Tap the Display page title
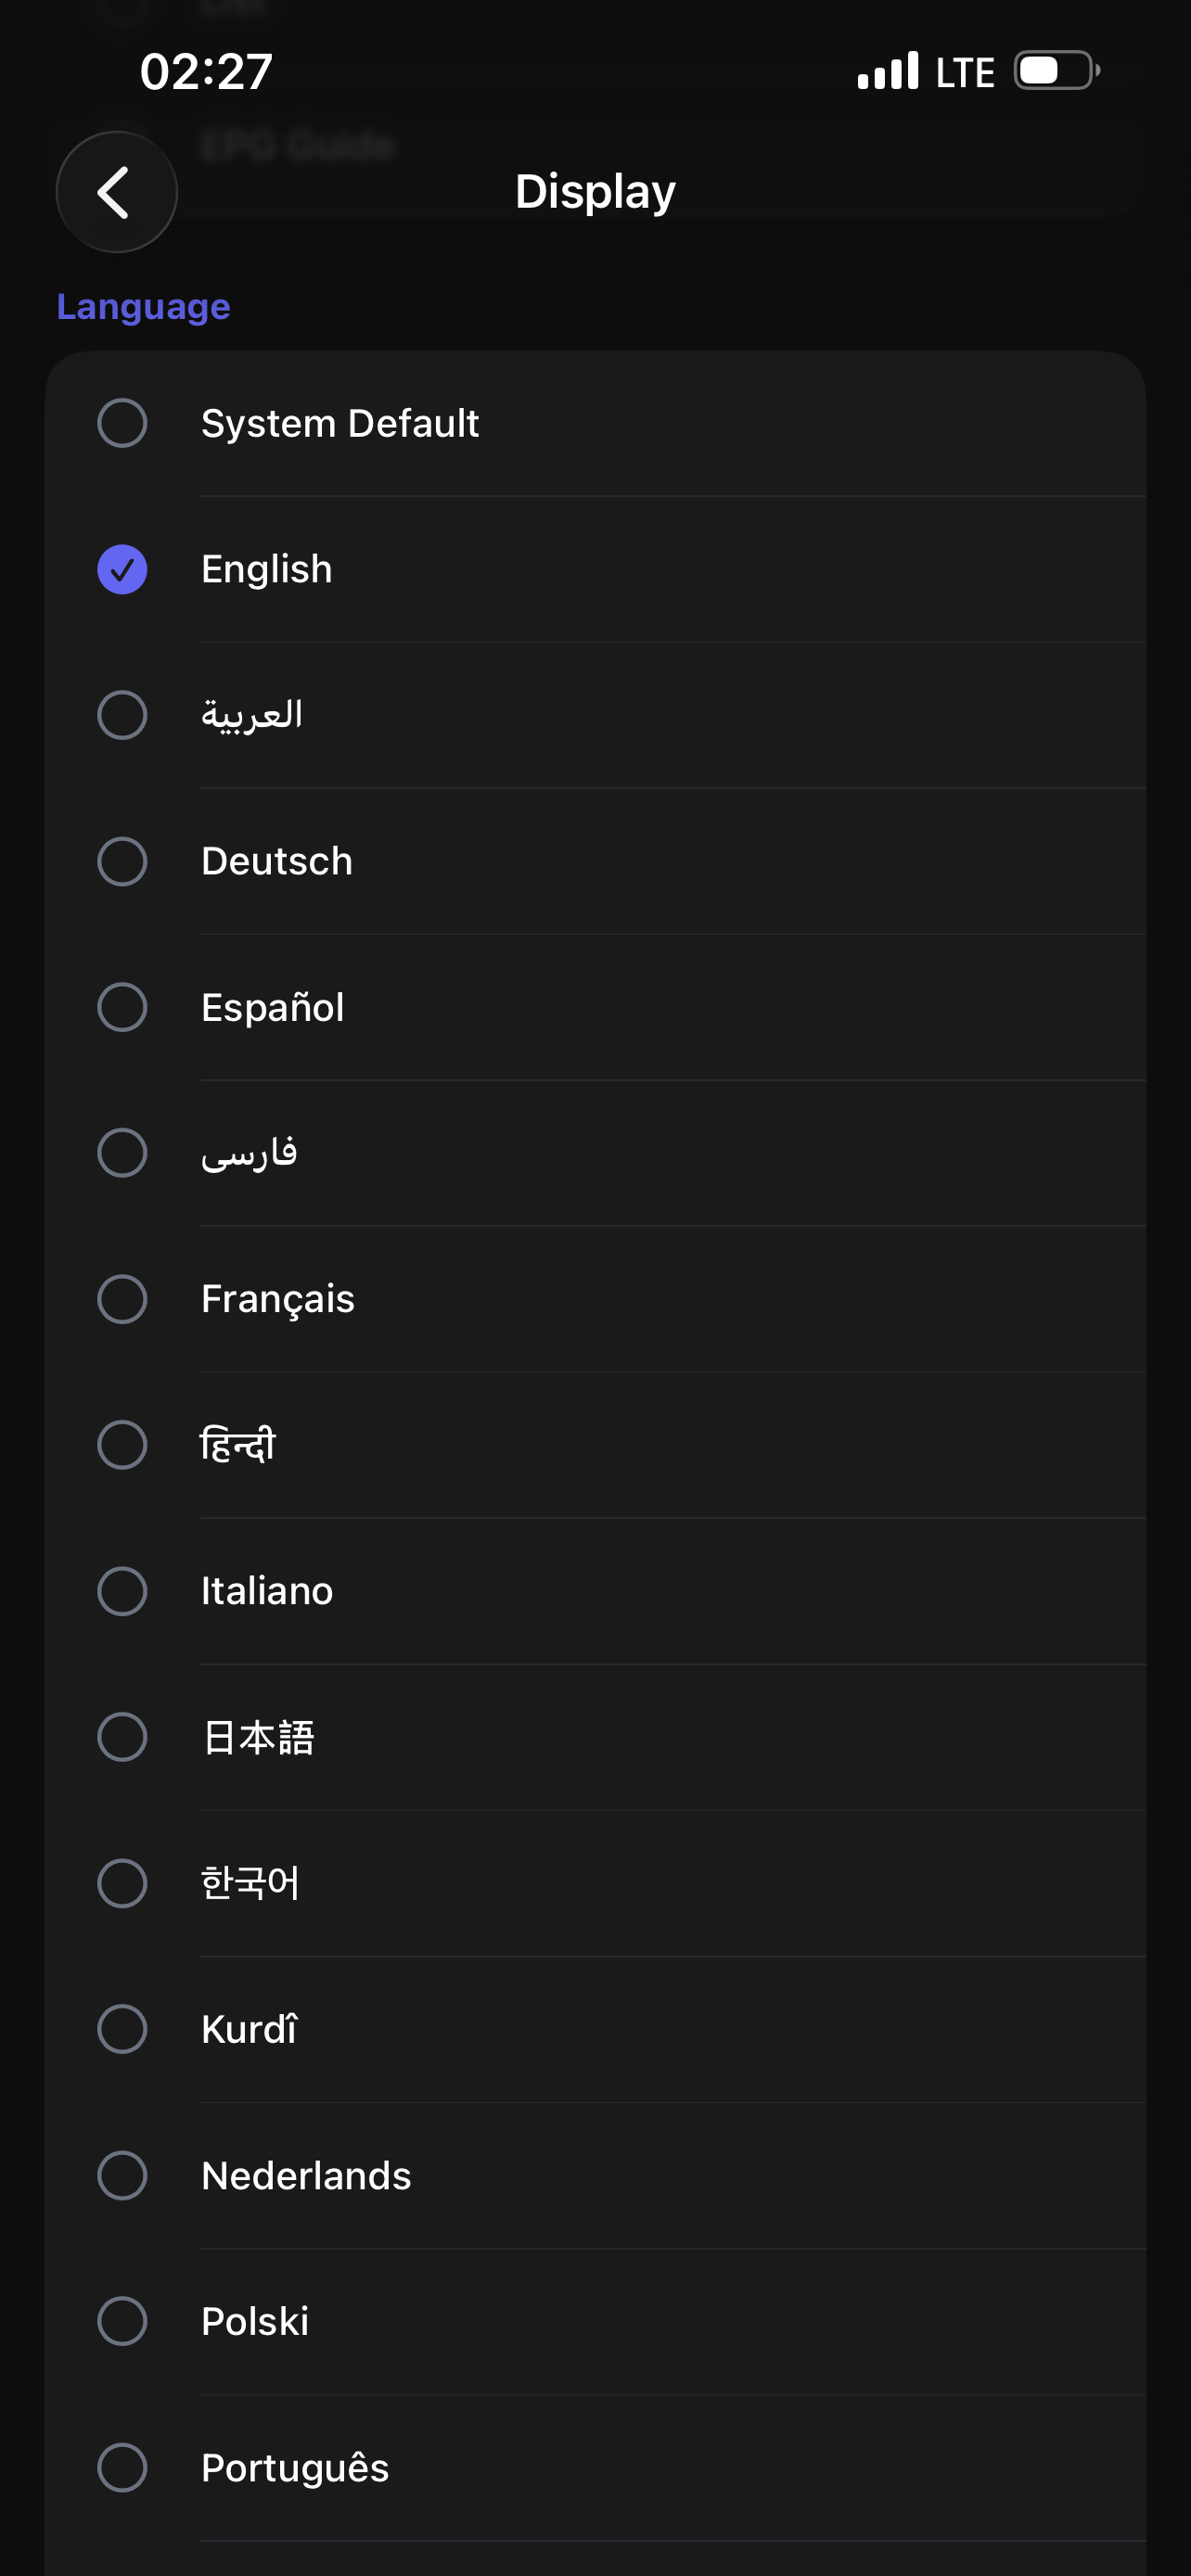This screenshot has height=2576, width=1191. tap(595, 191)
